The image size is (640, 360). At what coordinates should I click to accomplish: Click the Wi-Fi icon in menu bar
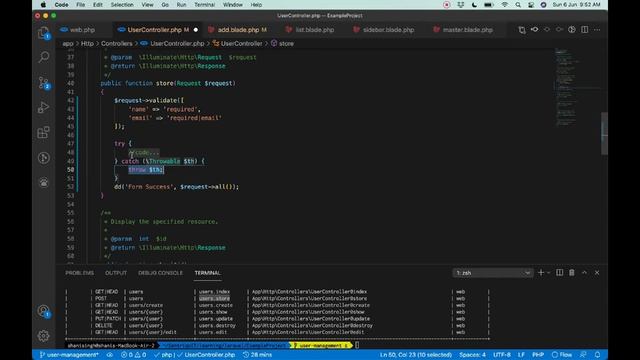point(505,5)
